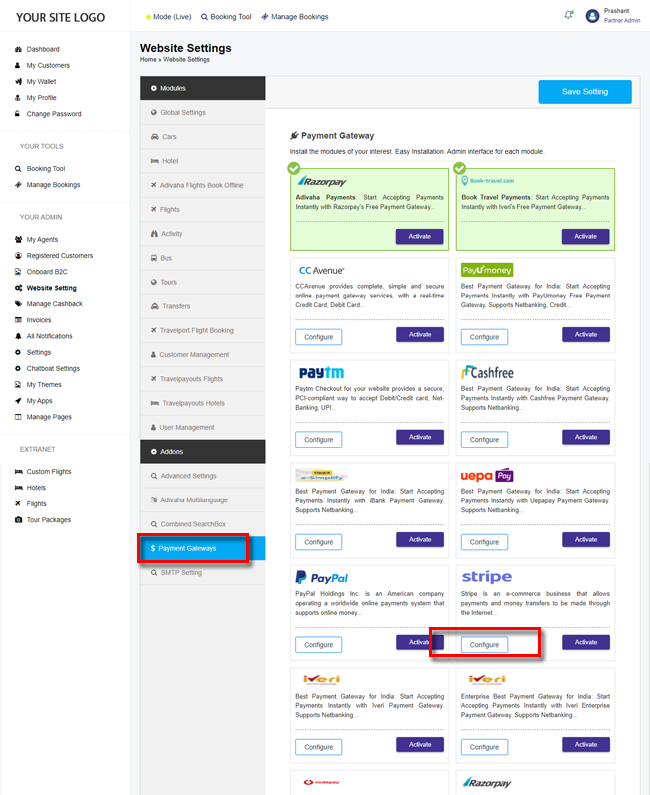The height and width of the screenshot is (795, 650).
Task: Activate the Razorpay Adivaha Payments gateway
Action: 419,236
